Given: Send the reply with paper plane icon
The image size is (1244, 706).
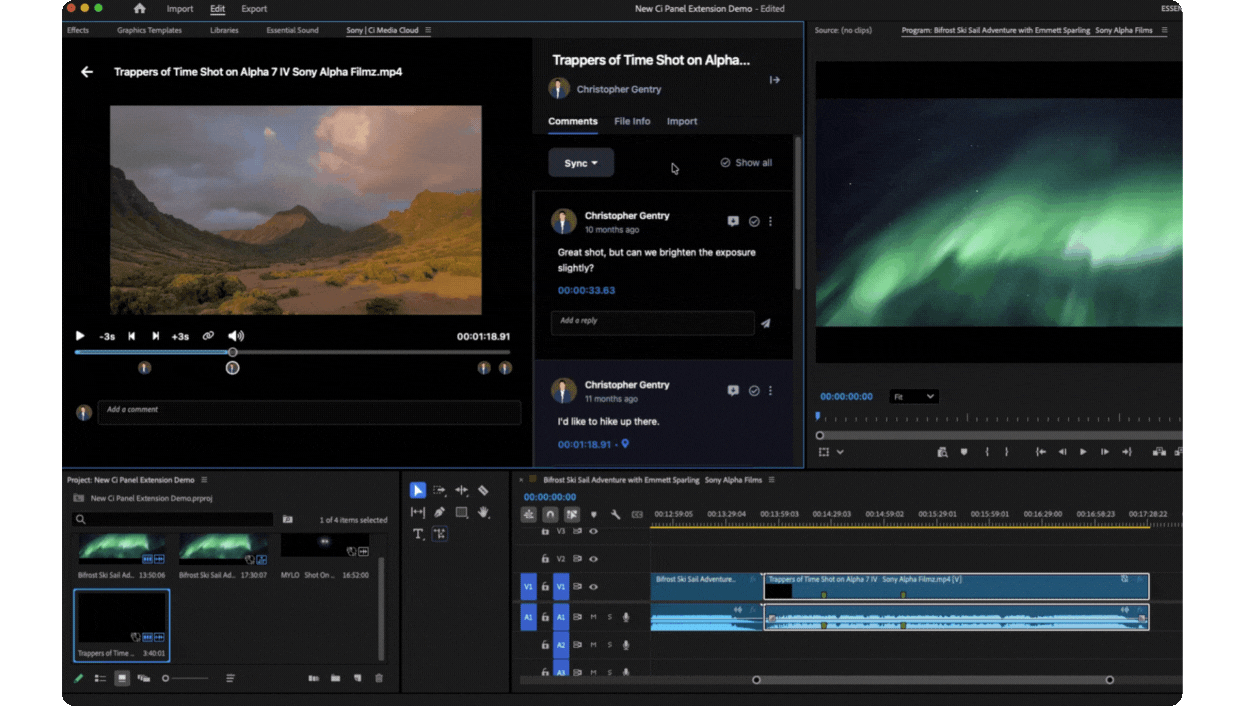Looking at the screenshot, I should (x=766, y=324).
